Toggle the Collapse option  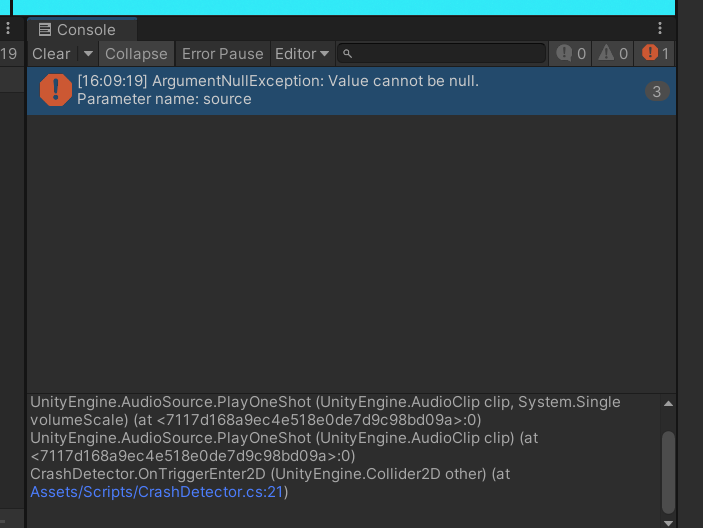[x=136, y=54]
